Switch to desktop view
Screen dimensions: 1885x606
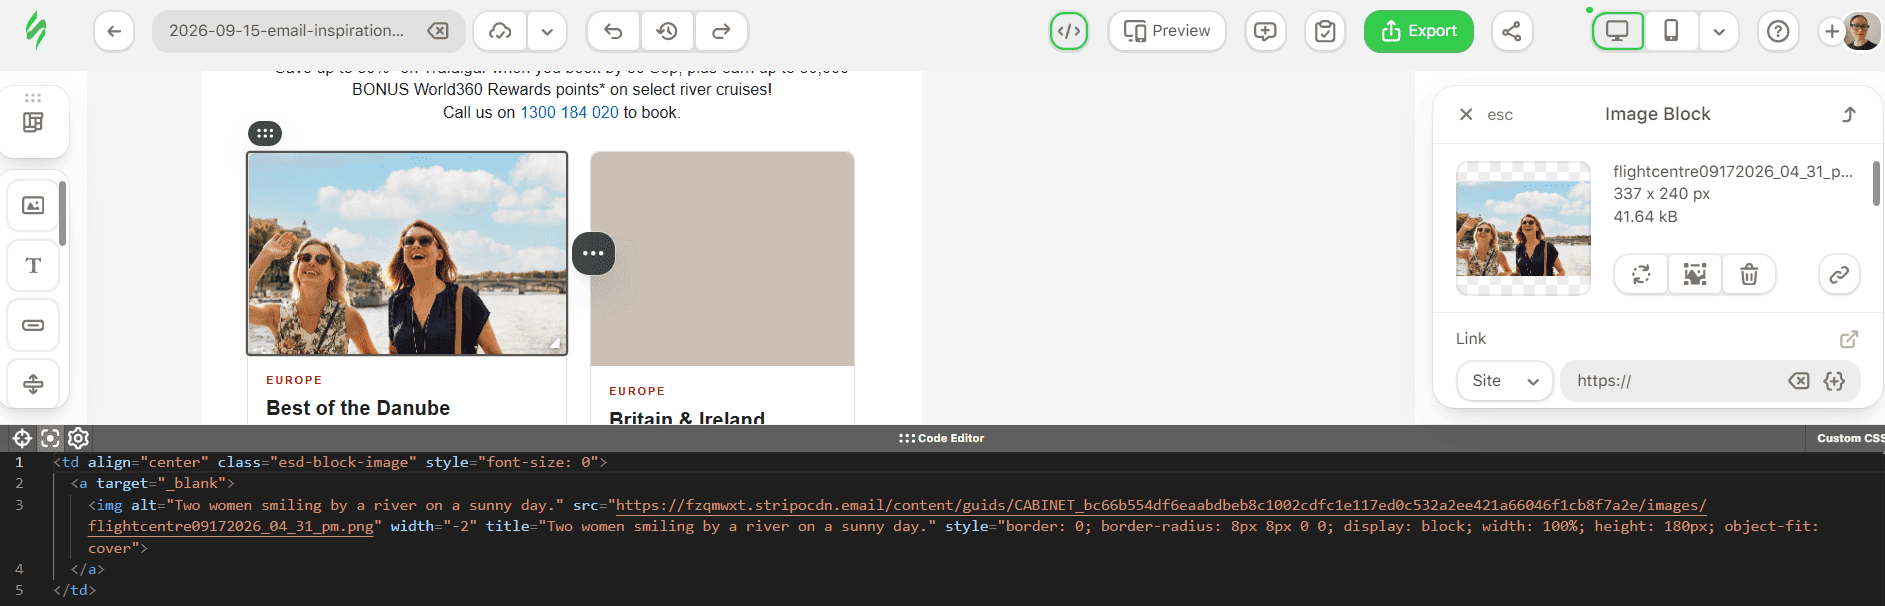tap(1617, 31)
